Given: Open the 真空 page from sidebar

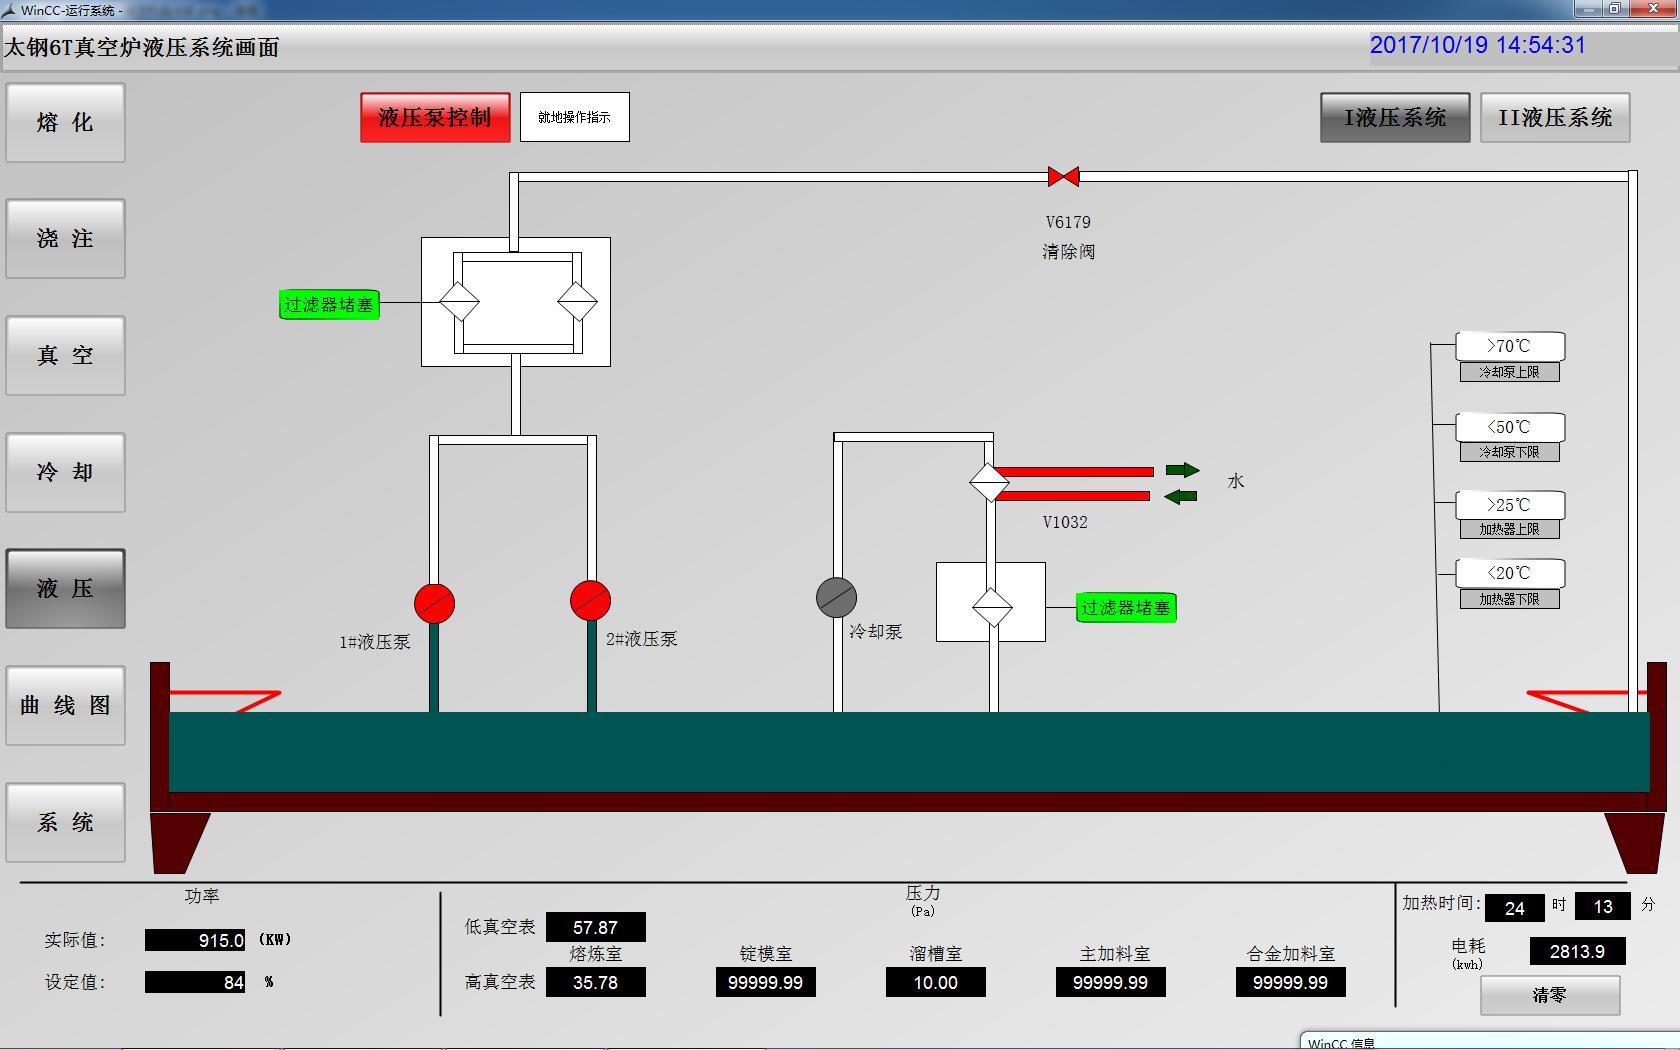Looking at the screenshot, I should pyautogui.click(x=66, y=356).
